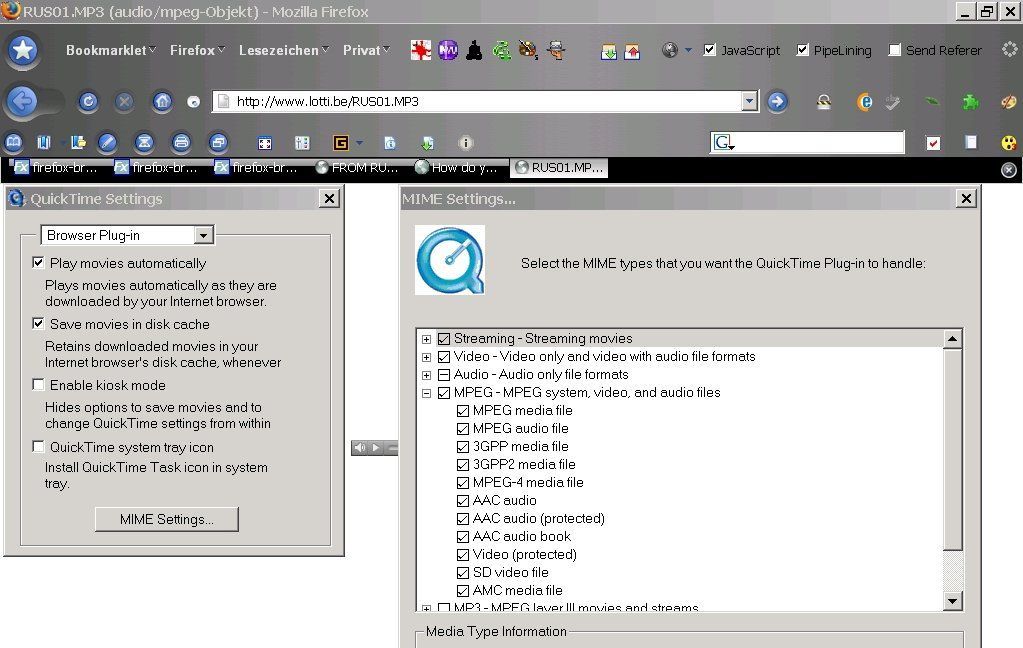Open the dropdown beside the G icon
Viewport: 1023px width, 648px height.
coord(359,143)
